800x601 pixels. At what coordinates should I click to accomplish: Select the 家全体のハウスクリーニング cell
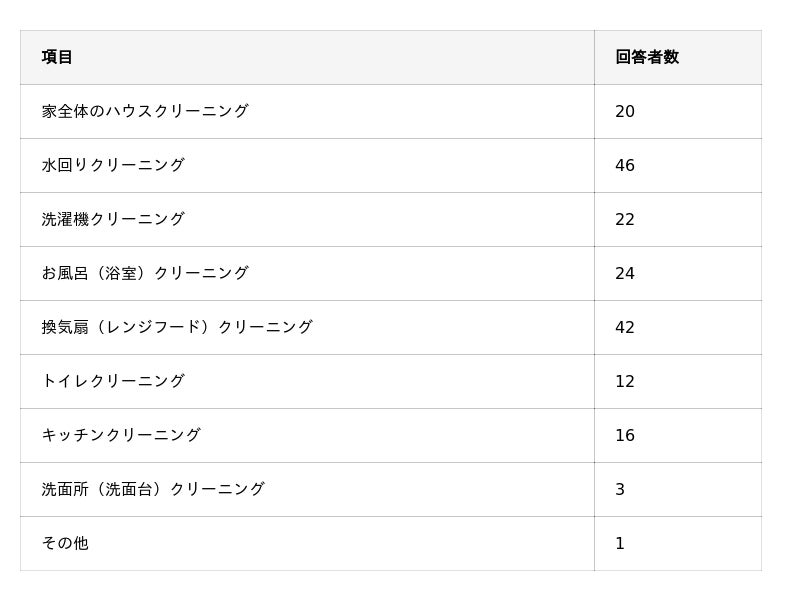[145, 111]
